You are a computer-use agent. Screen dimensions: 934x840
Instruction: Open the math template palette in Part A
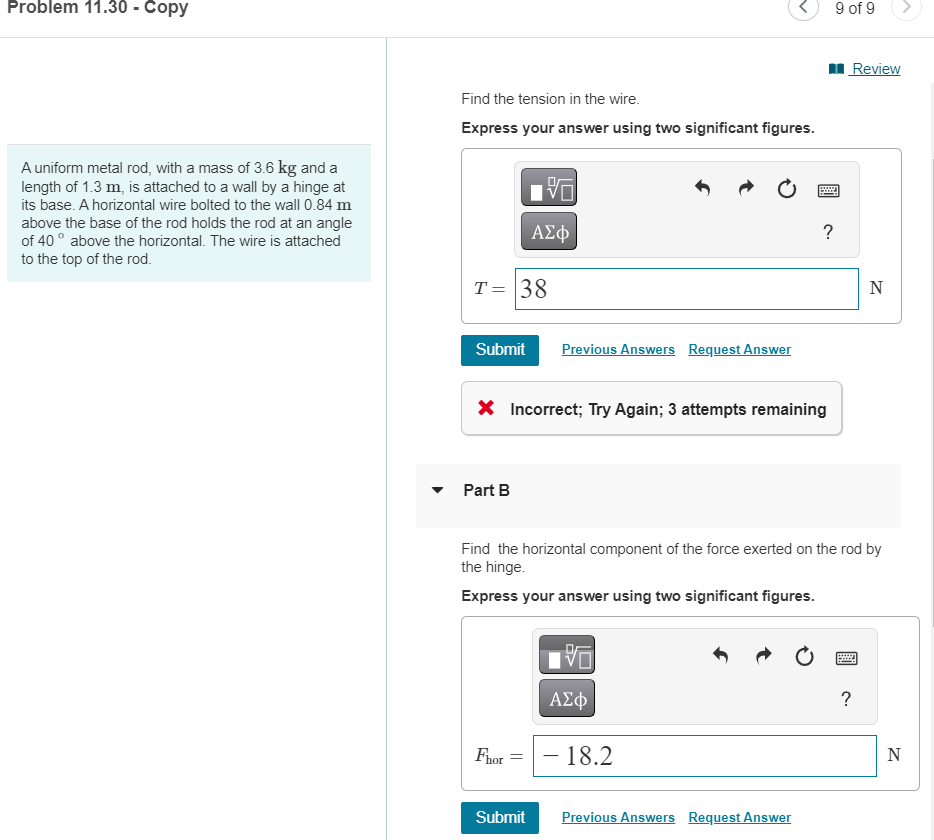click(x=548, y=188)
